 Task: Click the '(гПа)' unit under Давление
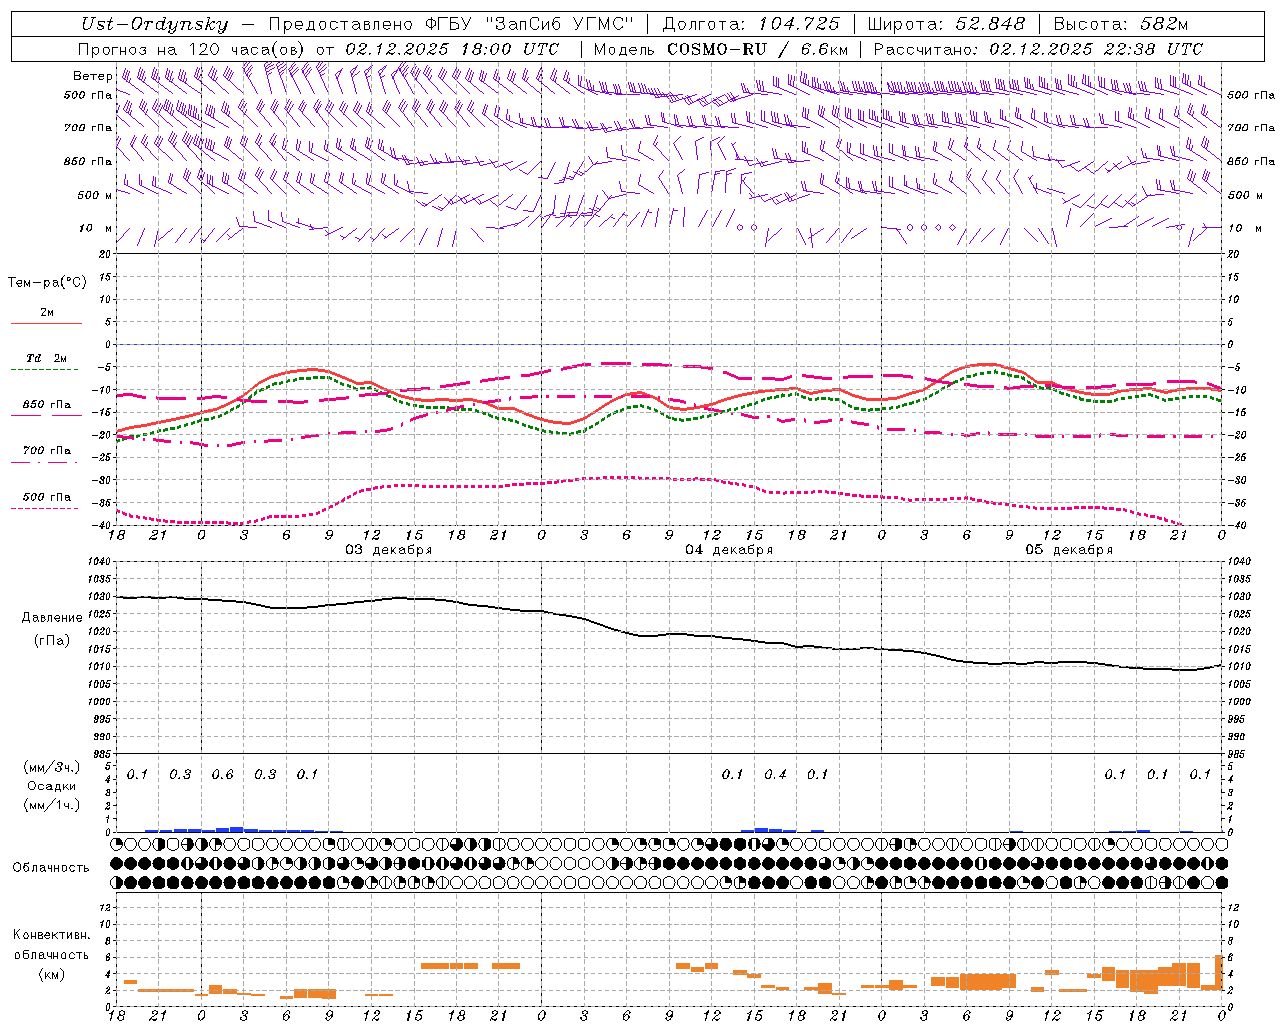tap(52, 641)
